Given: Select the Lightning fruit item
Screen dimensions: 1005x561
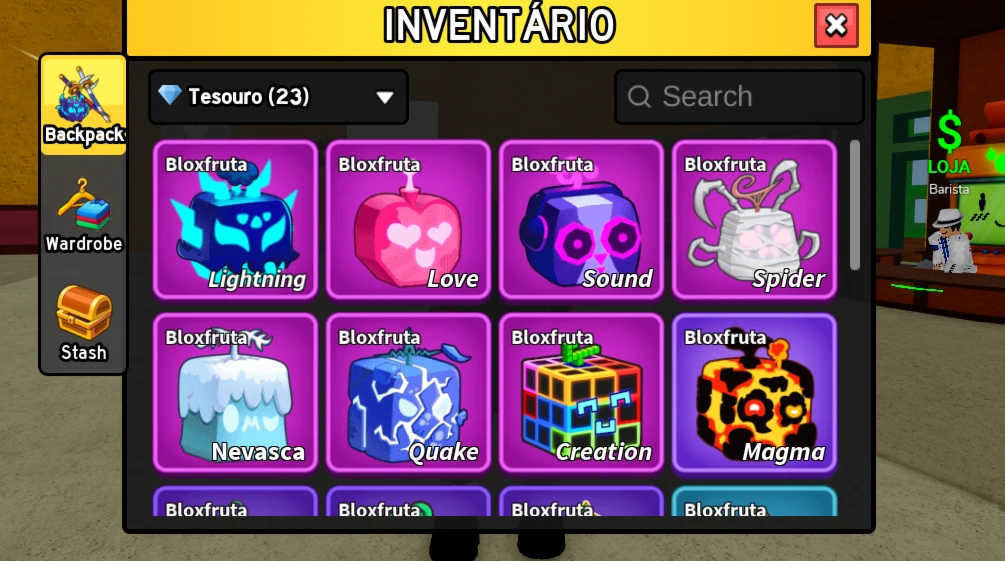Looking at the screenshot, I should coord(235,220).
